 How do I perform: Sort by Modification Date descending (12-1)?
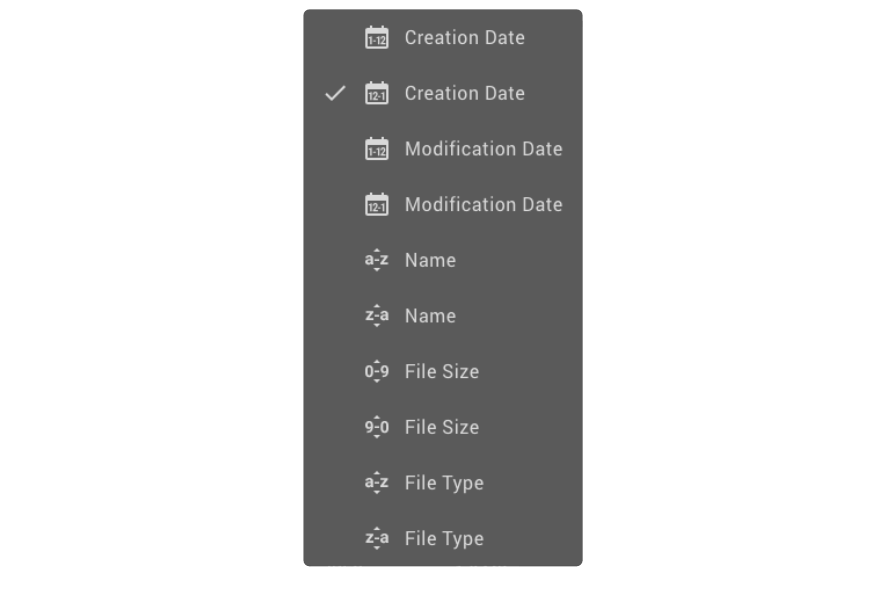[x=483, y=205]
